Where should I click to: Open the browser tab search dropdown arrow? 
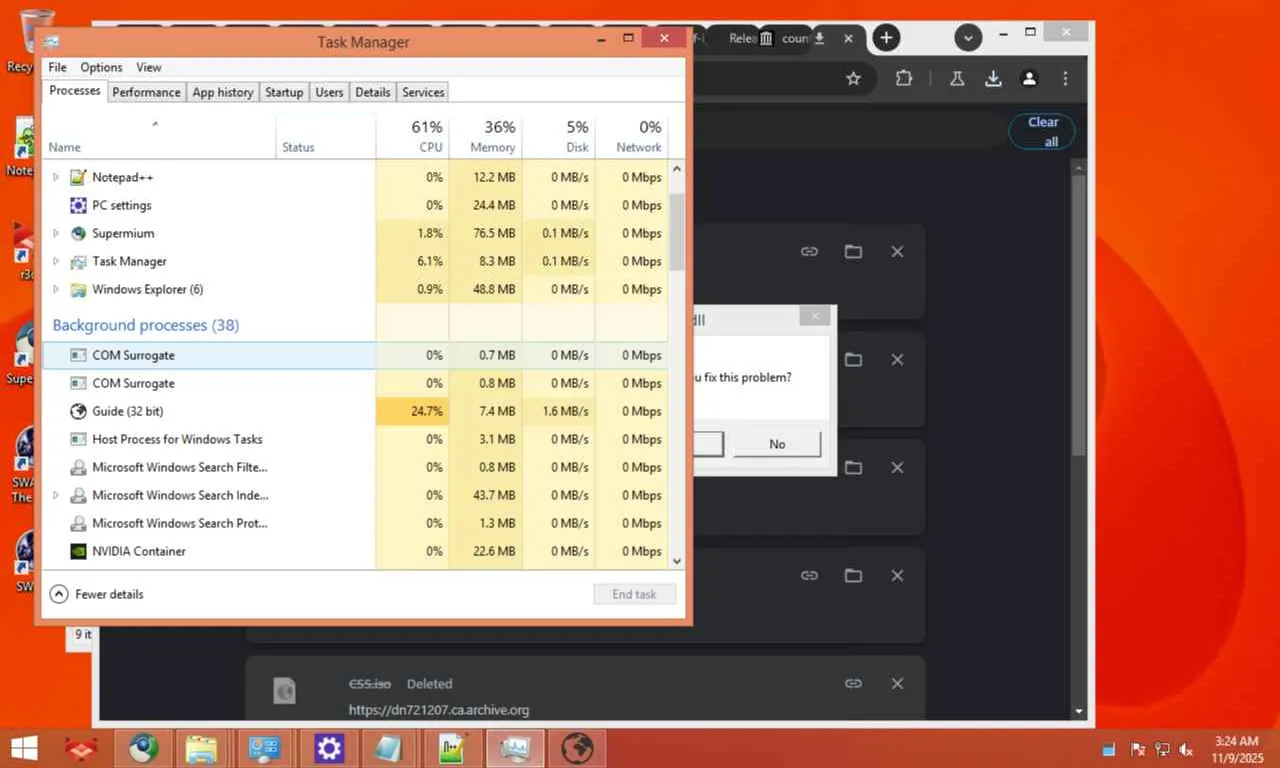[968, 38]
